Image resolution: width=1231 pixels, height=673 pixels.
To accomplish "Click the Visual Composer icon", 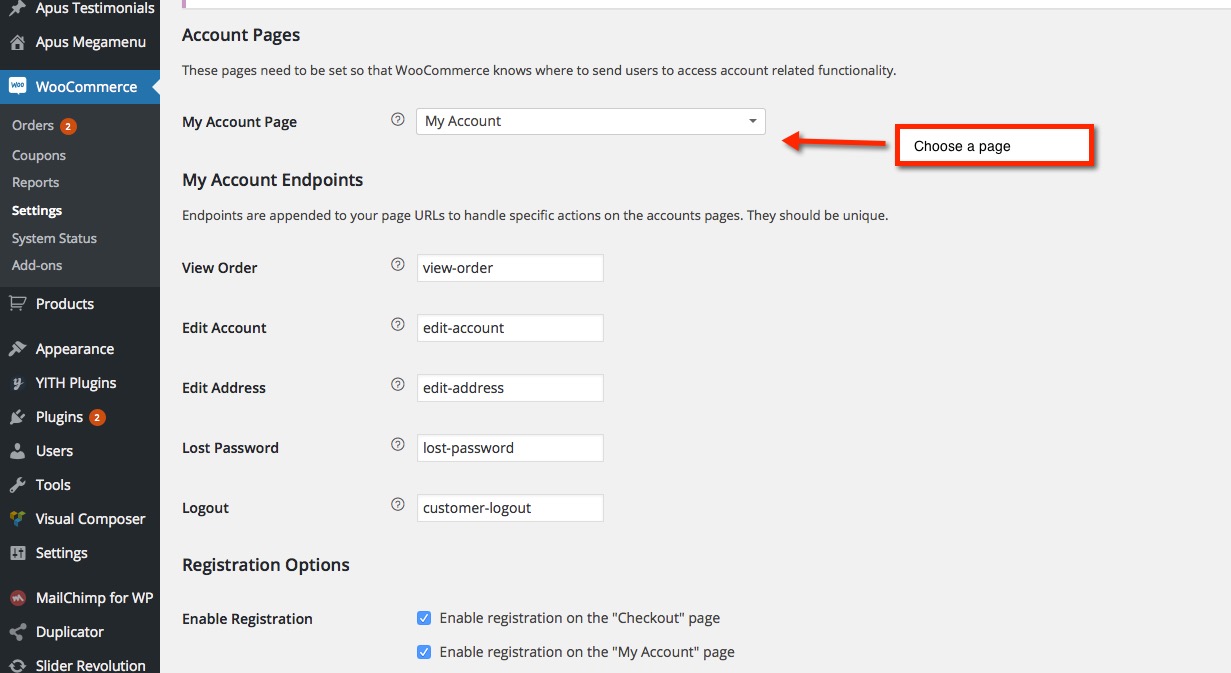I will (x=17, y=519).
